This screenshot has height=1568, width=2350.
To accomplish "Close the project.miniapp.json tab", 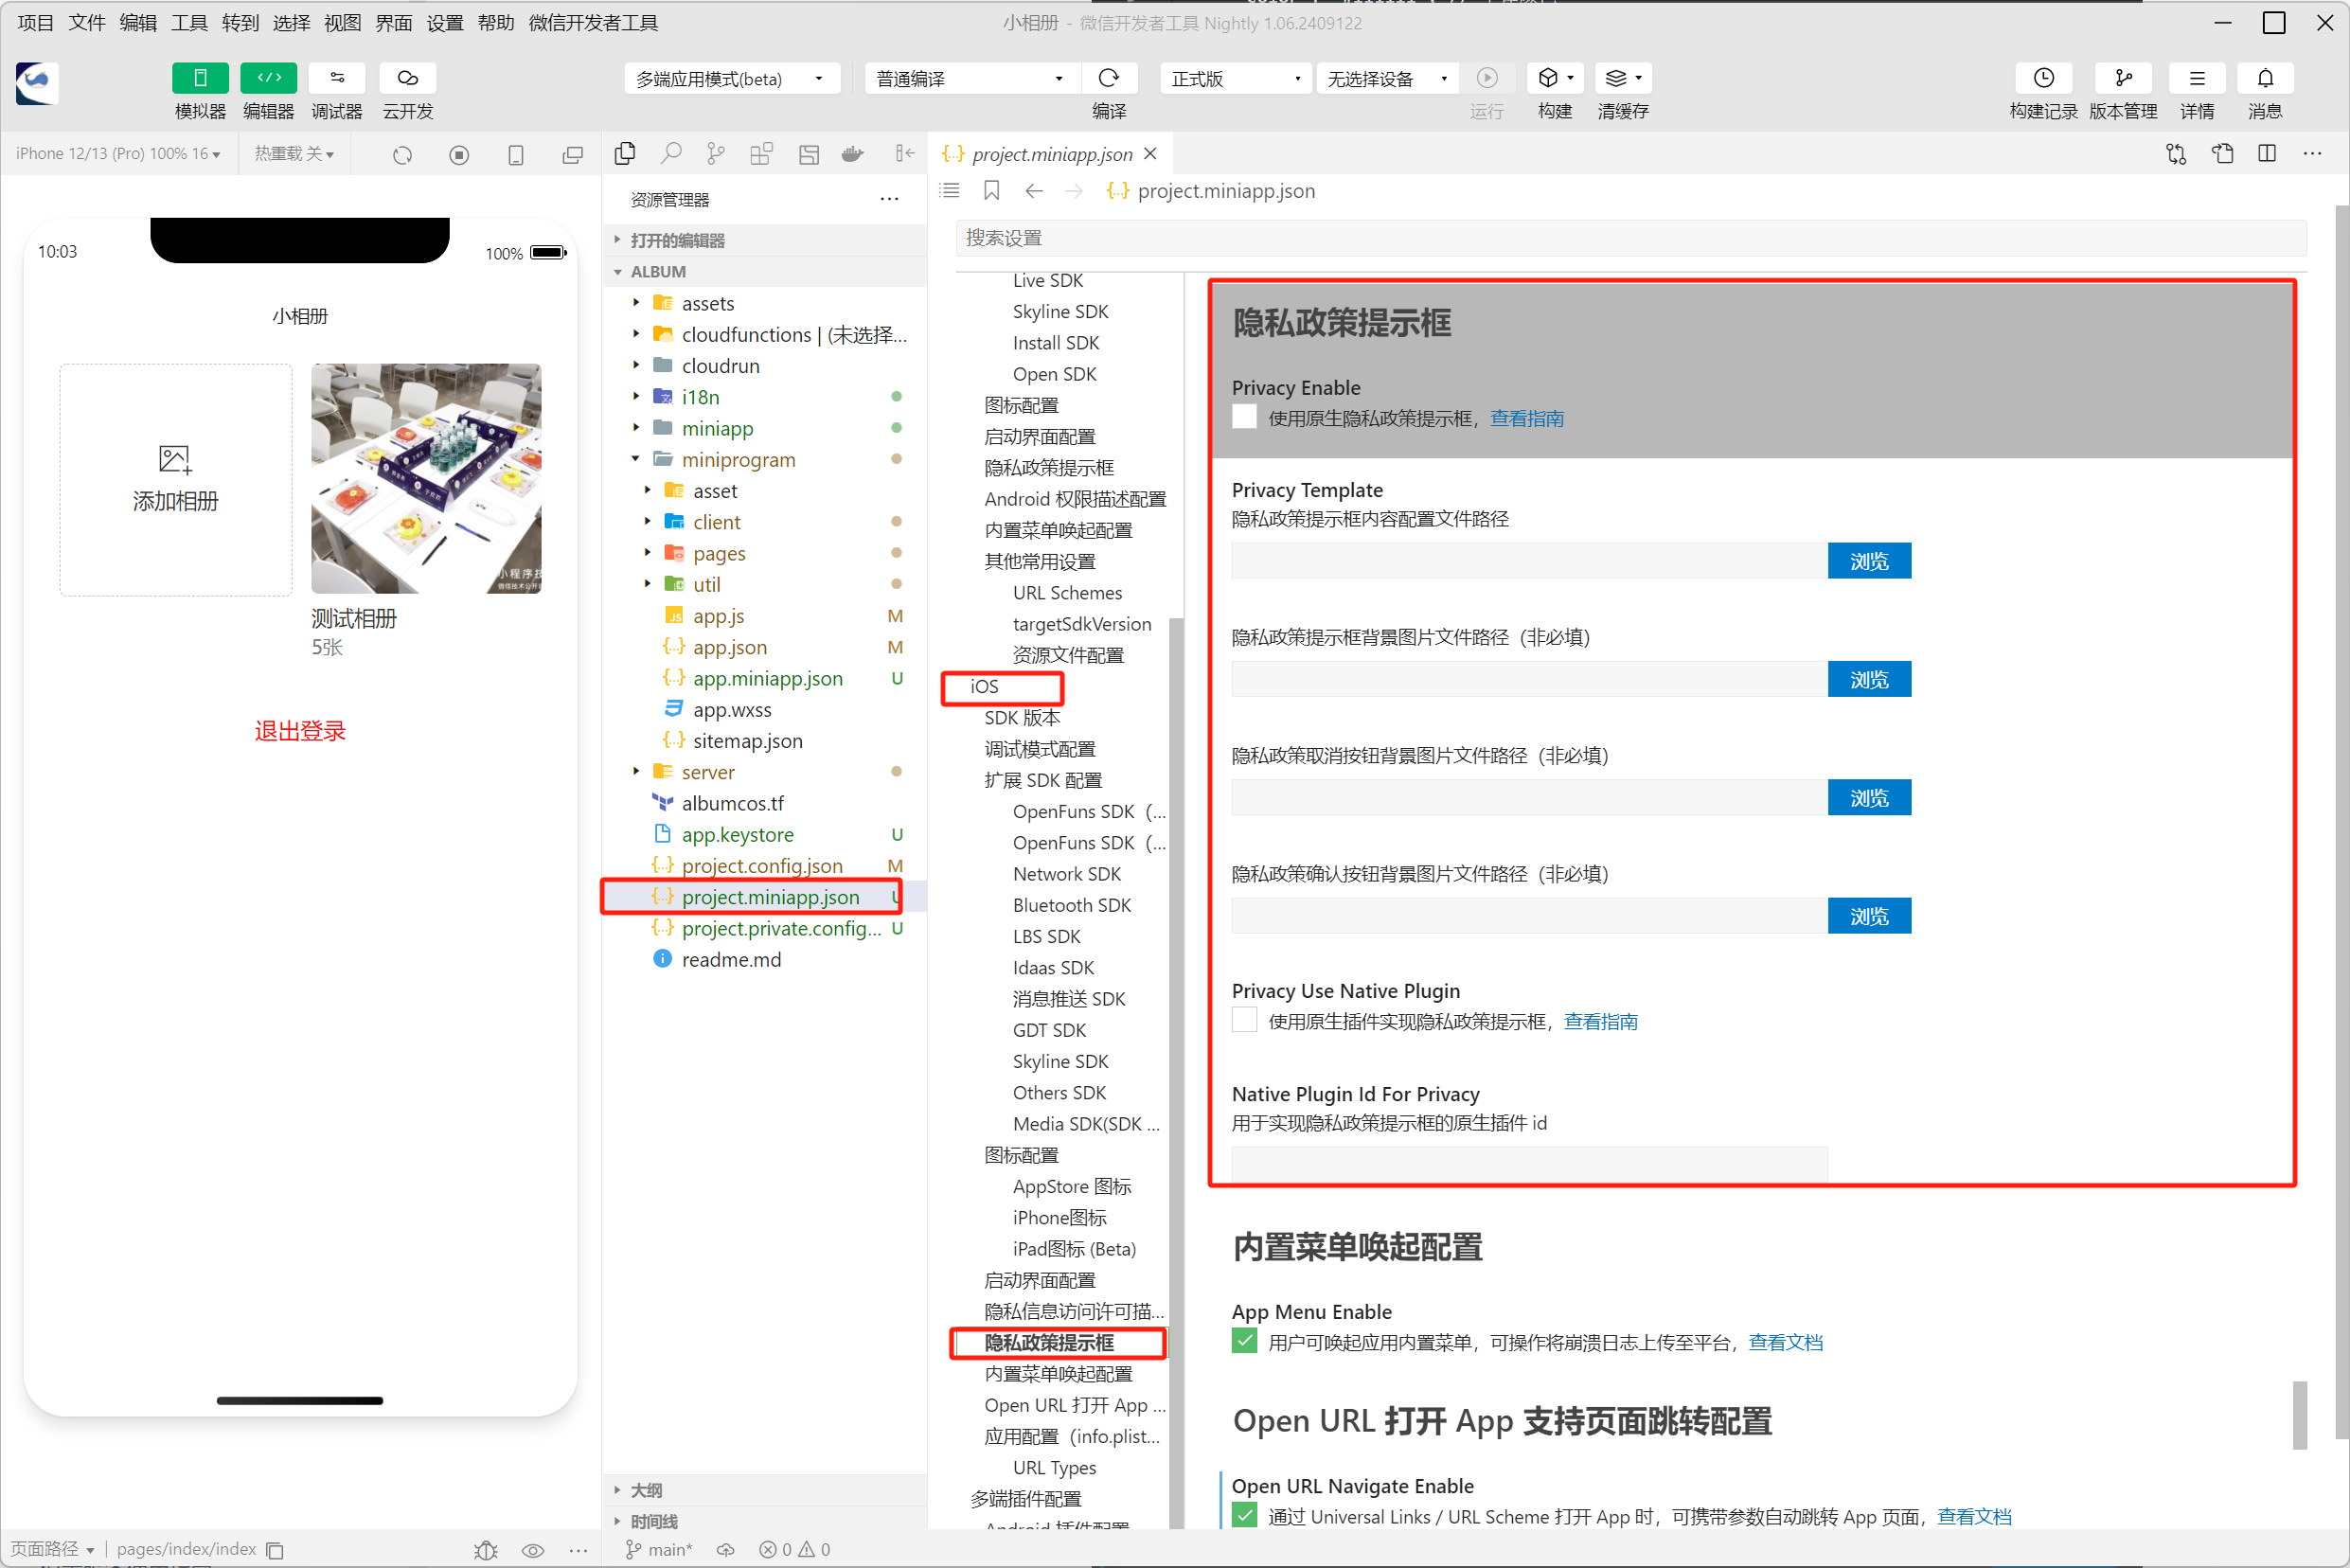I will (1150, 153).
